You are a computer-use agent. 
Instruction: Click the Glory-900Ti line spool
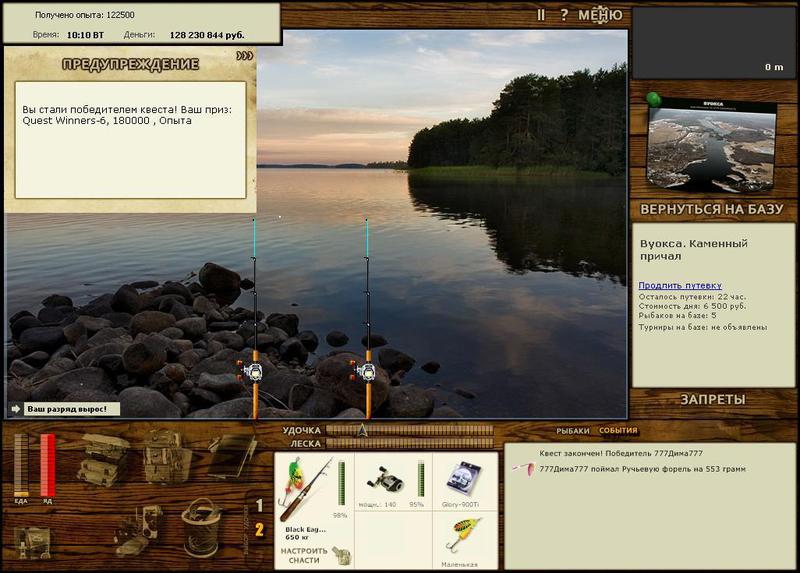tap(463, 479)
